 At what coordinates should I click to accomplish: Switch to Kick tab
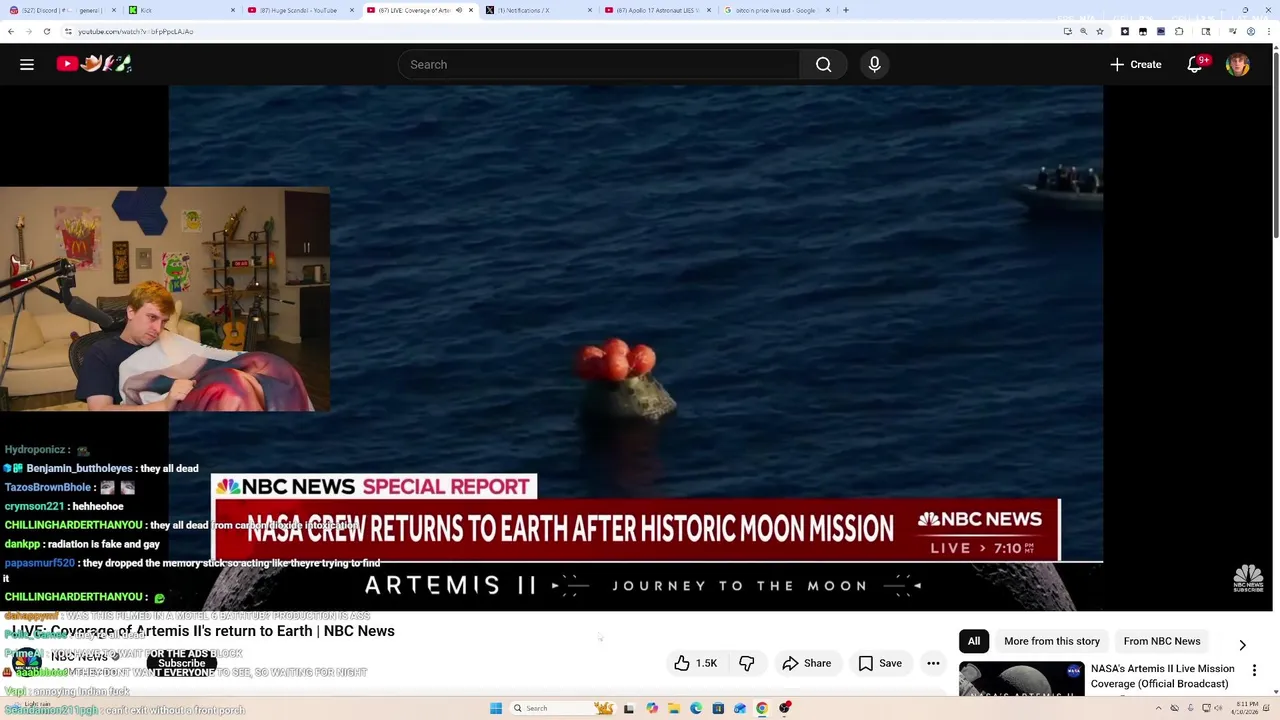[x=182, y=10]
